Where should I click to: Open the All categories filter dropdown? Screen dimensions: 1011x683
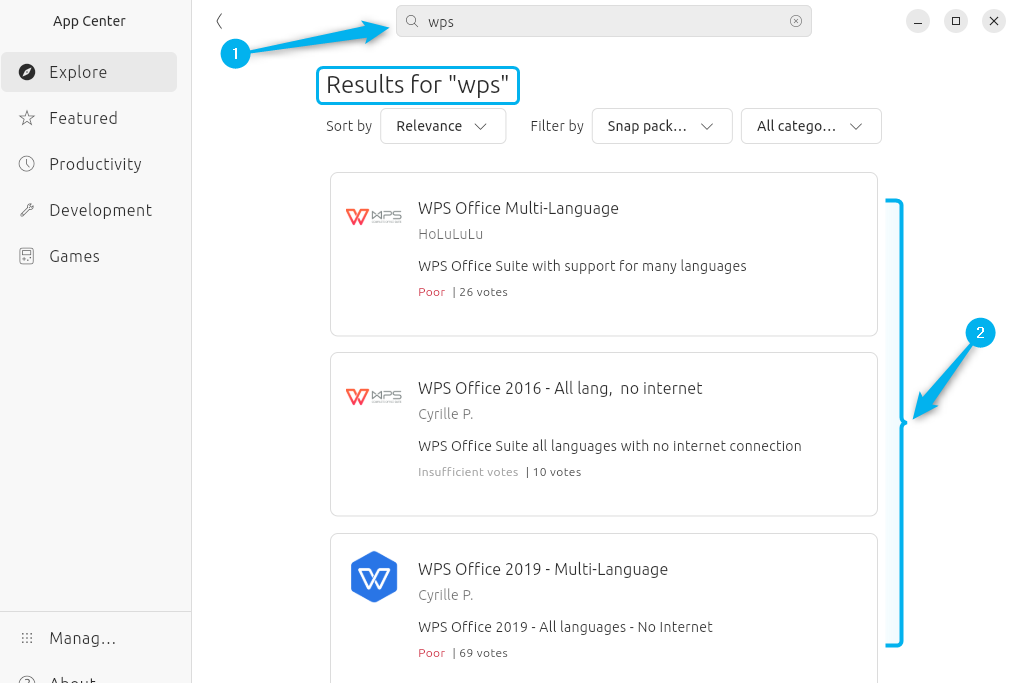coord(810,126)
